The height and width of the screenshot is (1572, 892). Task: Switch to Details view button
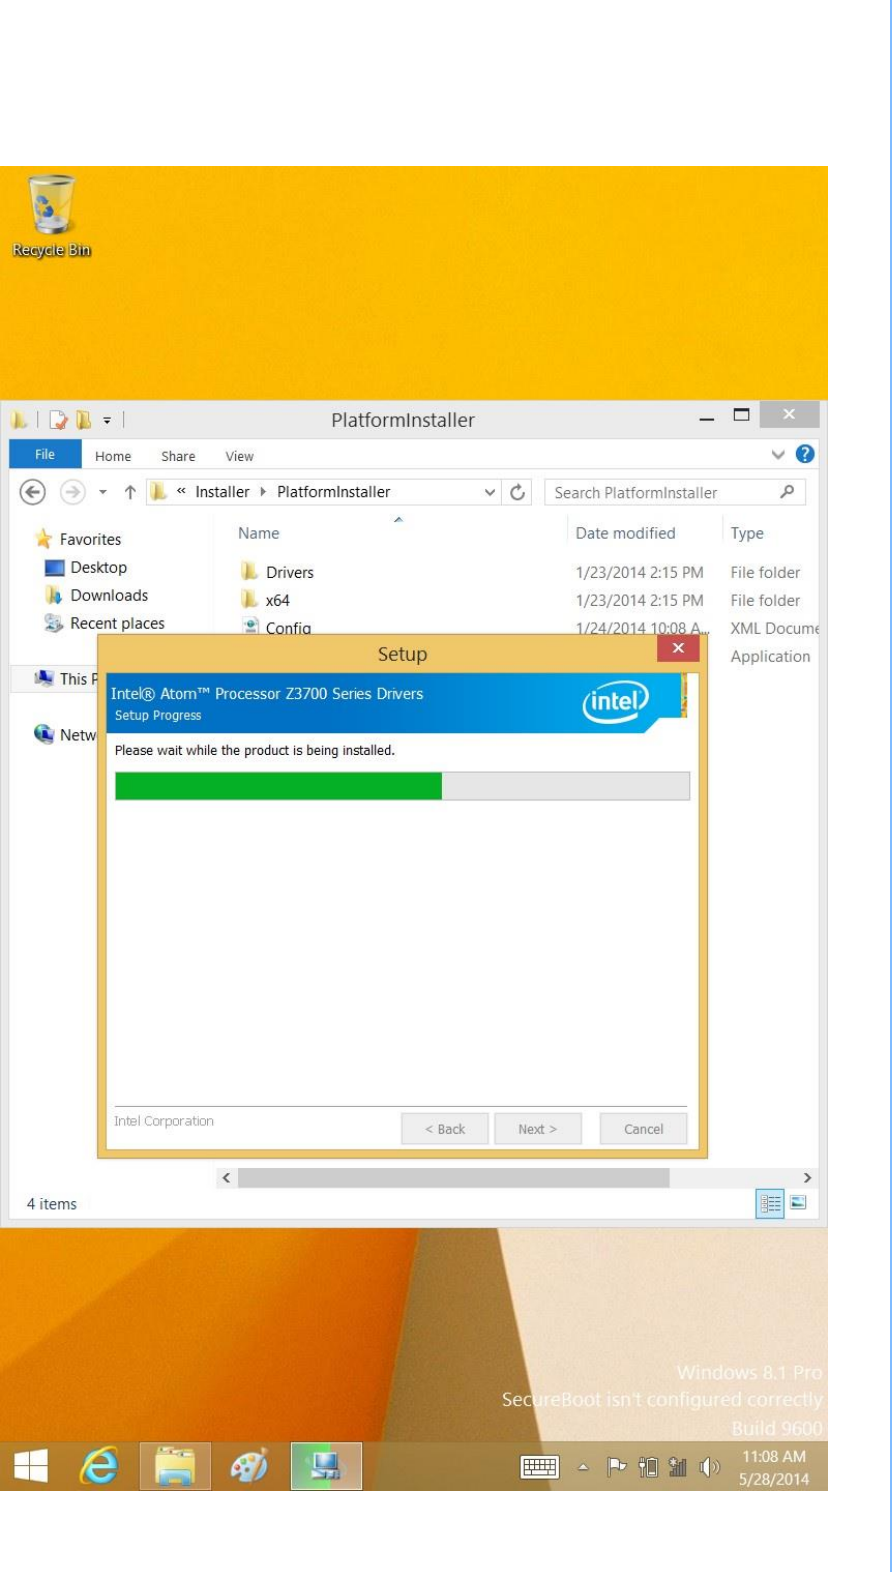771,1203
